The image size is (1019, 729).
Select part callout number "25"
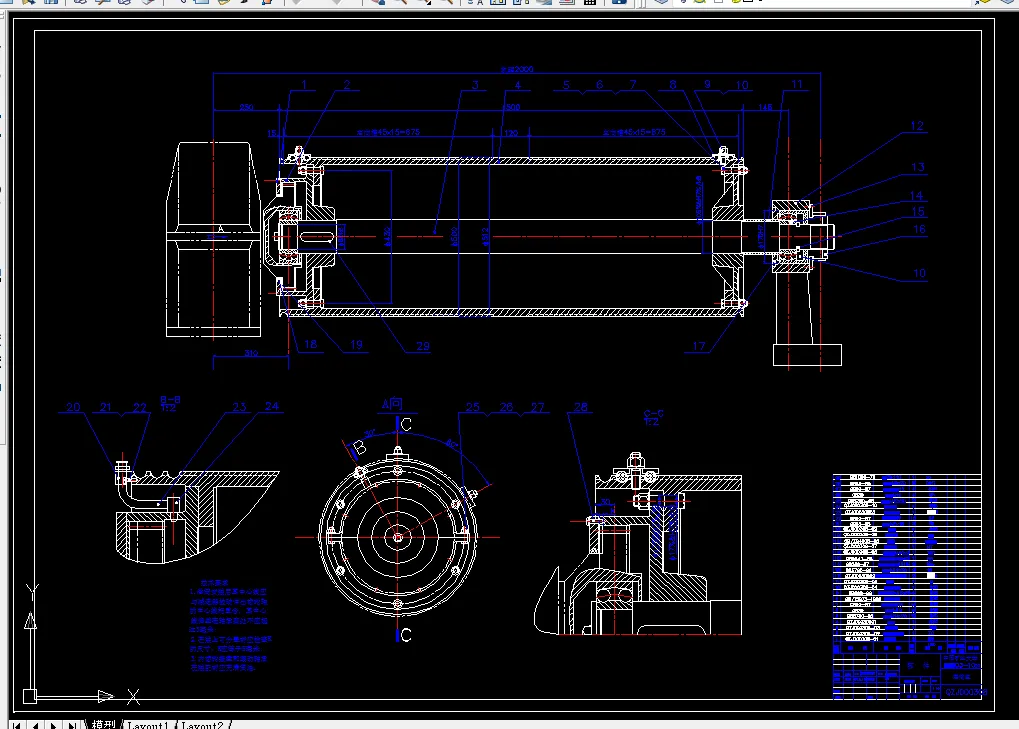pos(472,407)
